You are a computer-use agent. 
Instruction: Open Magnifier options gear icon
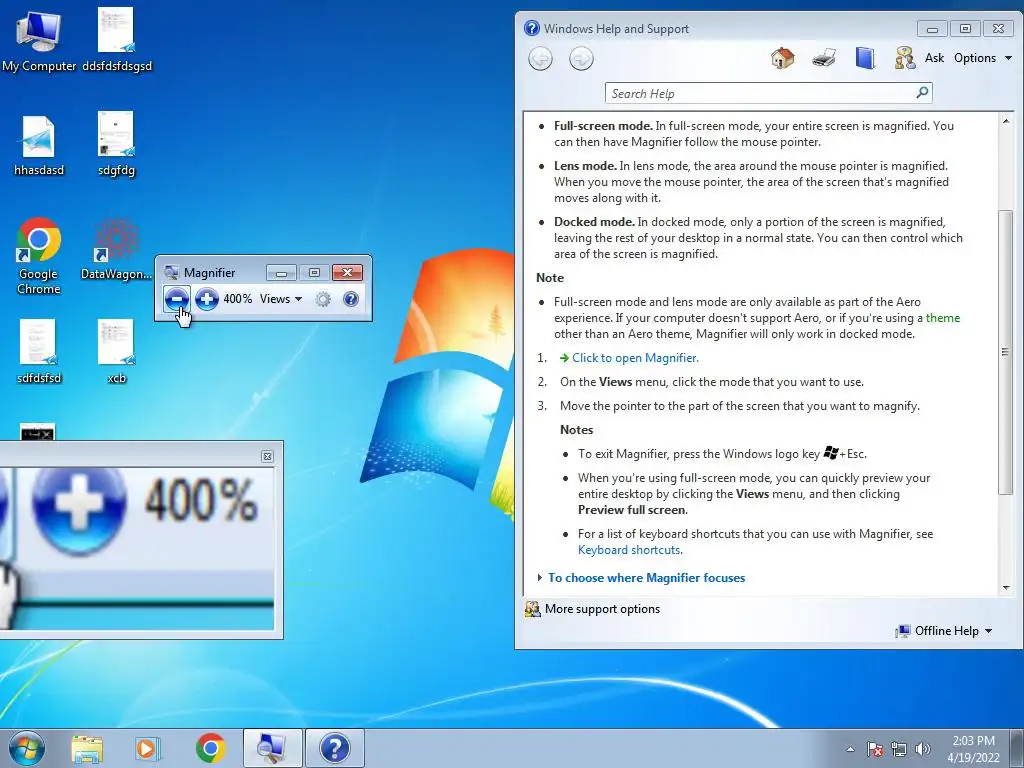click(x=323, y=299)
